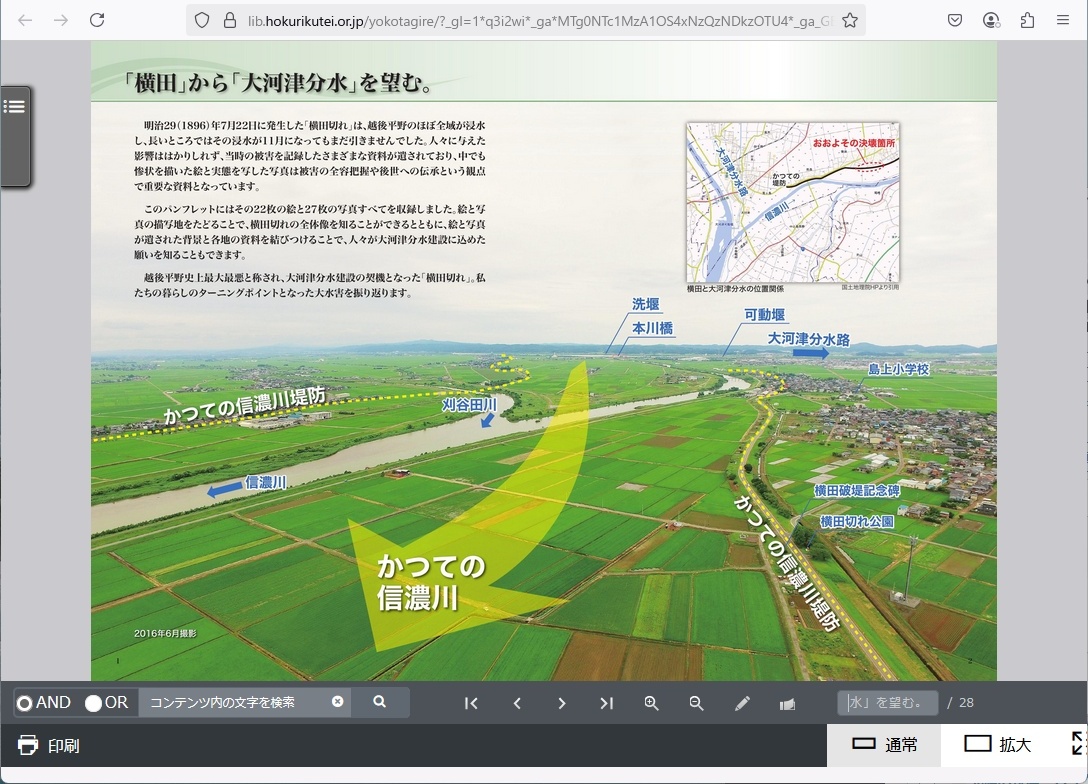1088x784 pixels.
Task: Jump to the first page
Action: click(471, 704)
